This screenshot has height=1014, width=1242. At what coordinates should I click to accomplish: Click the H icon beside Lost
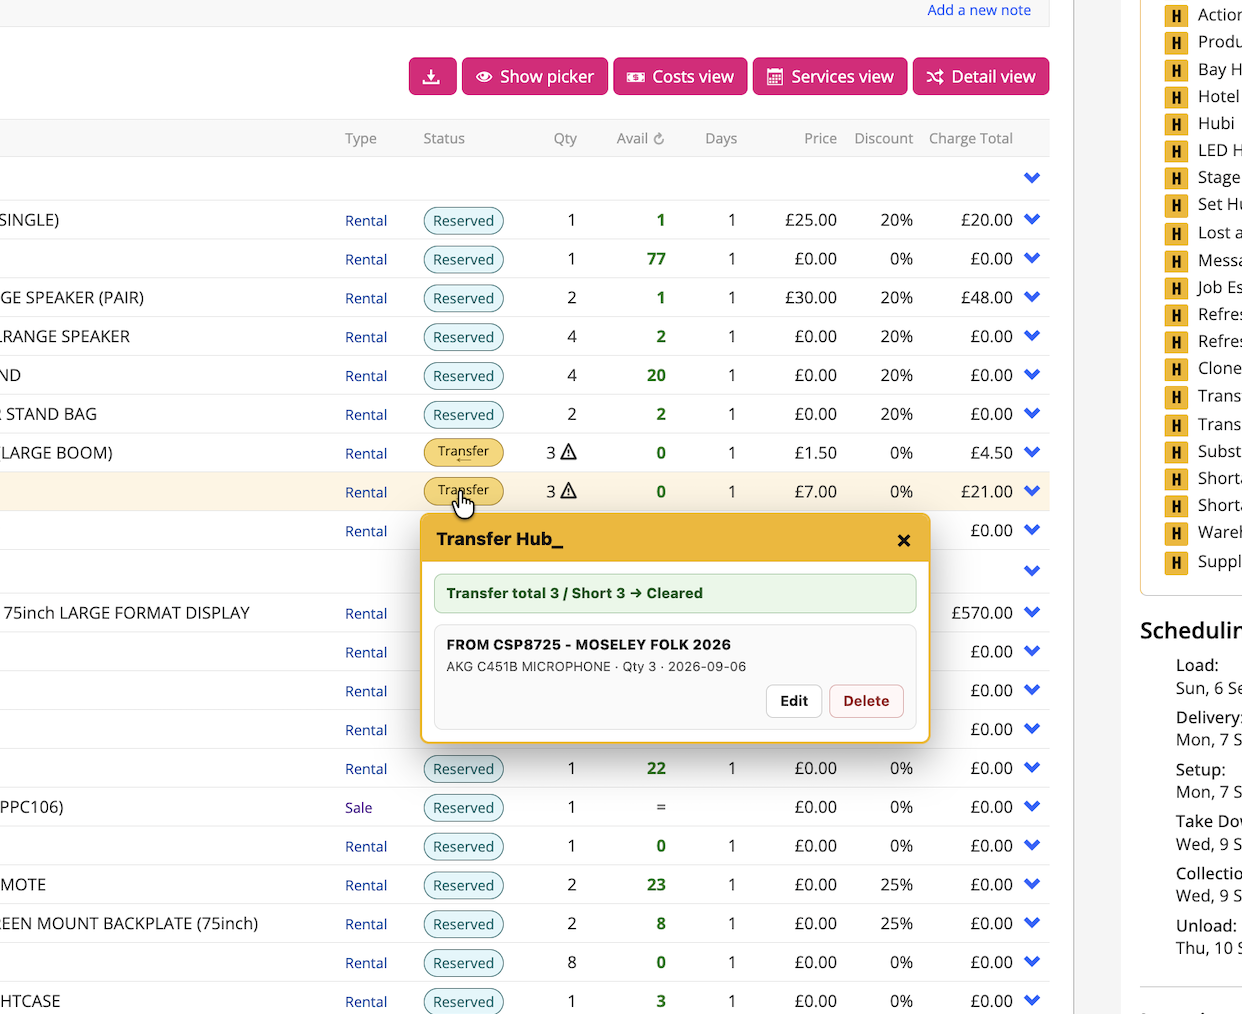[1176, 233]
